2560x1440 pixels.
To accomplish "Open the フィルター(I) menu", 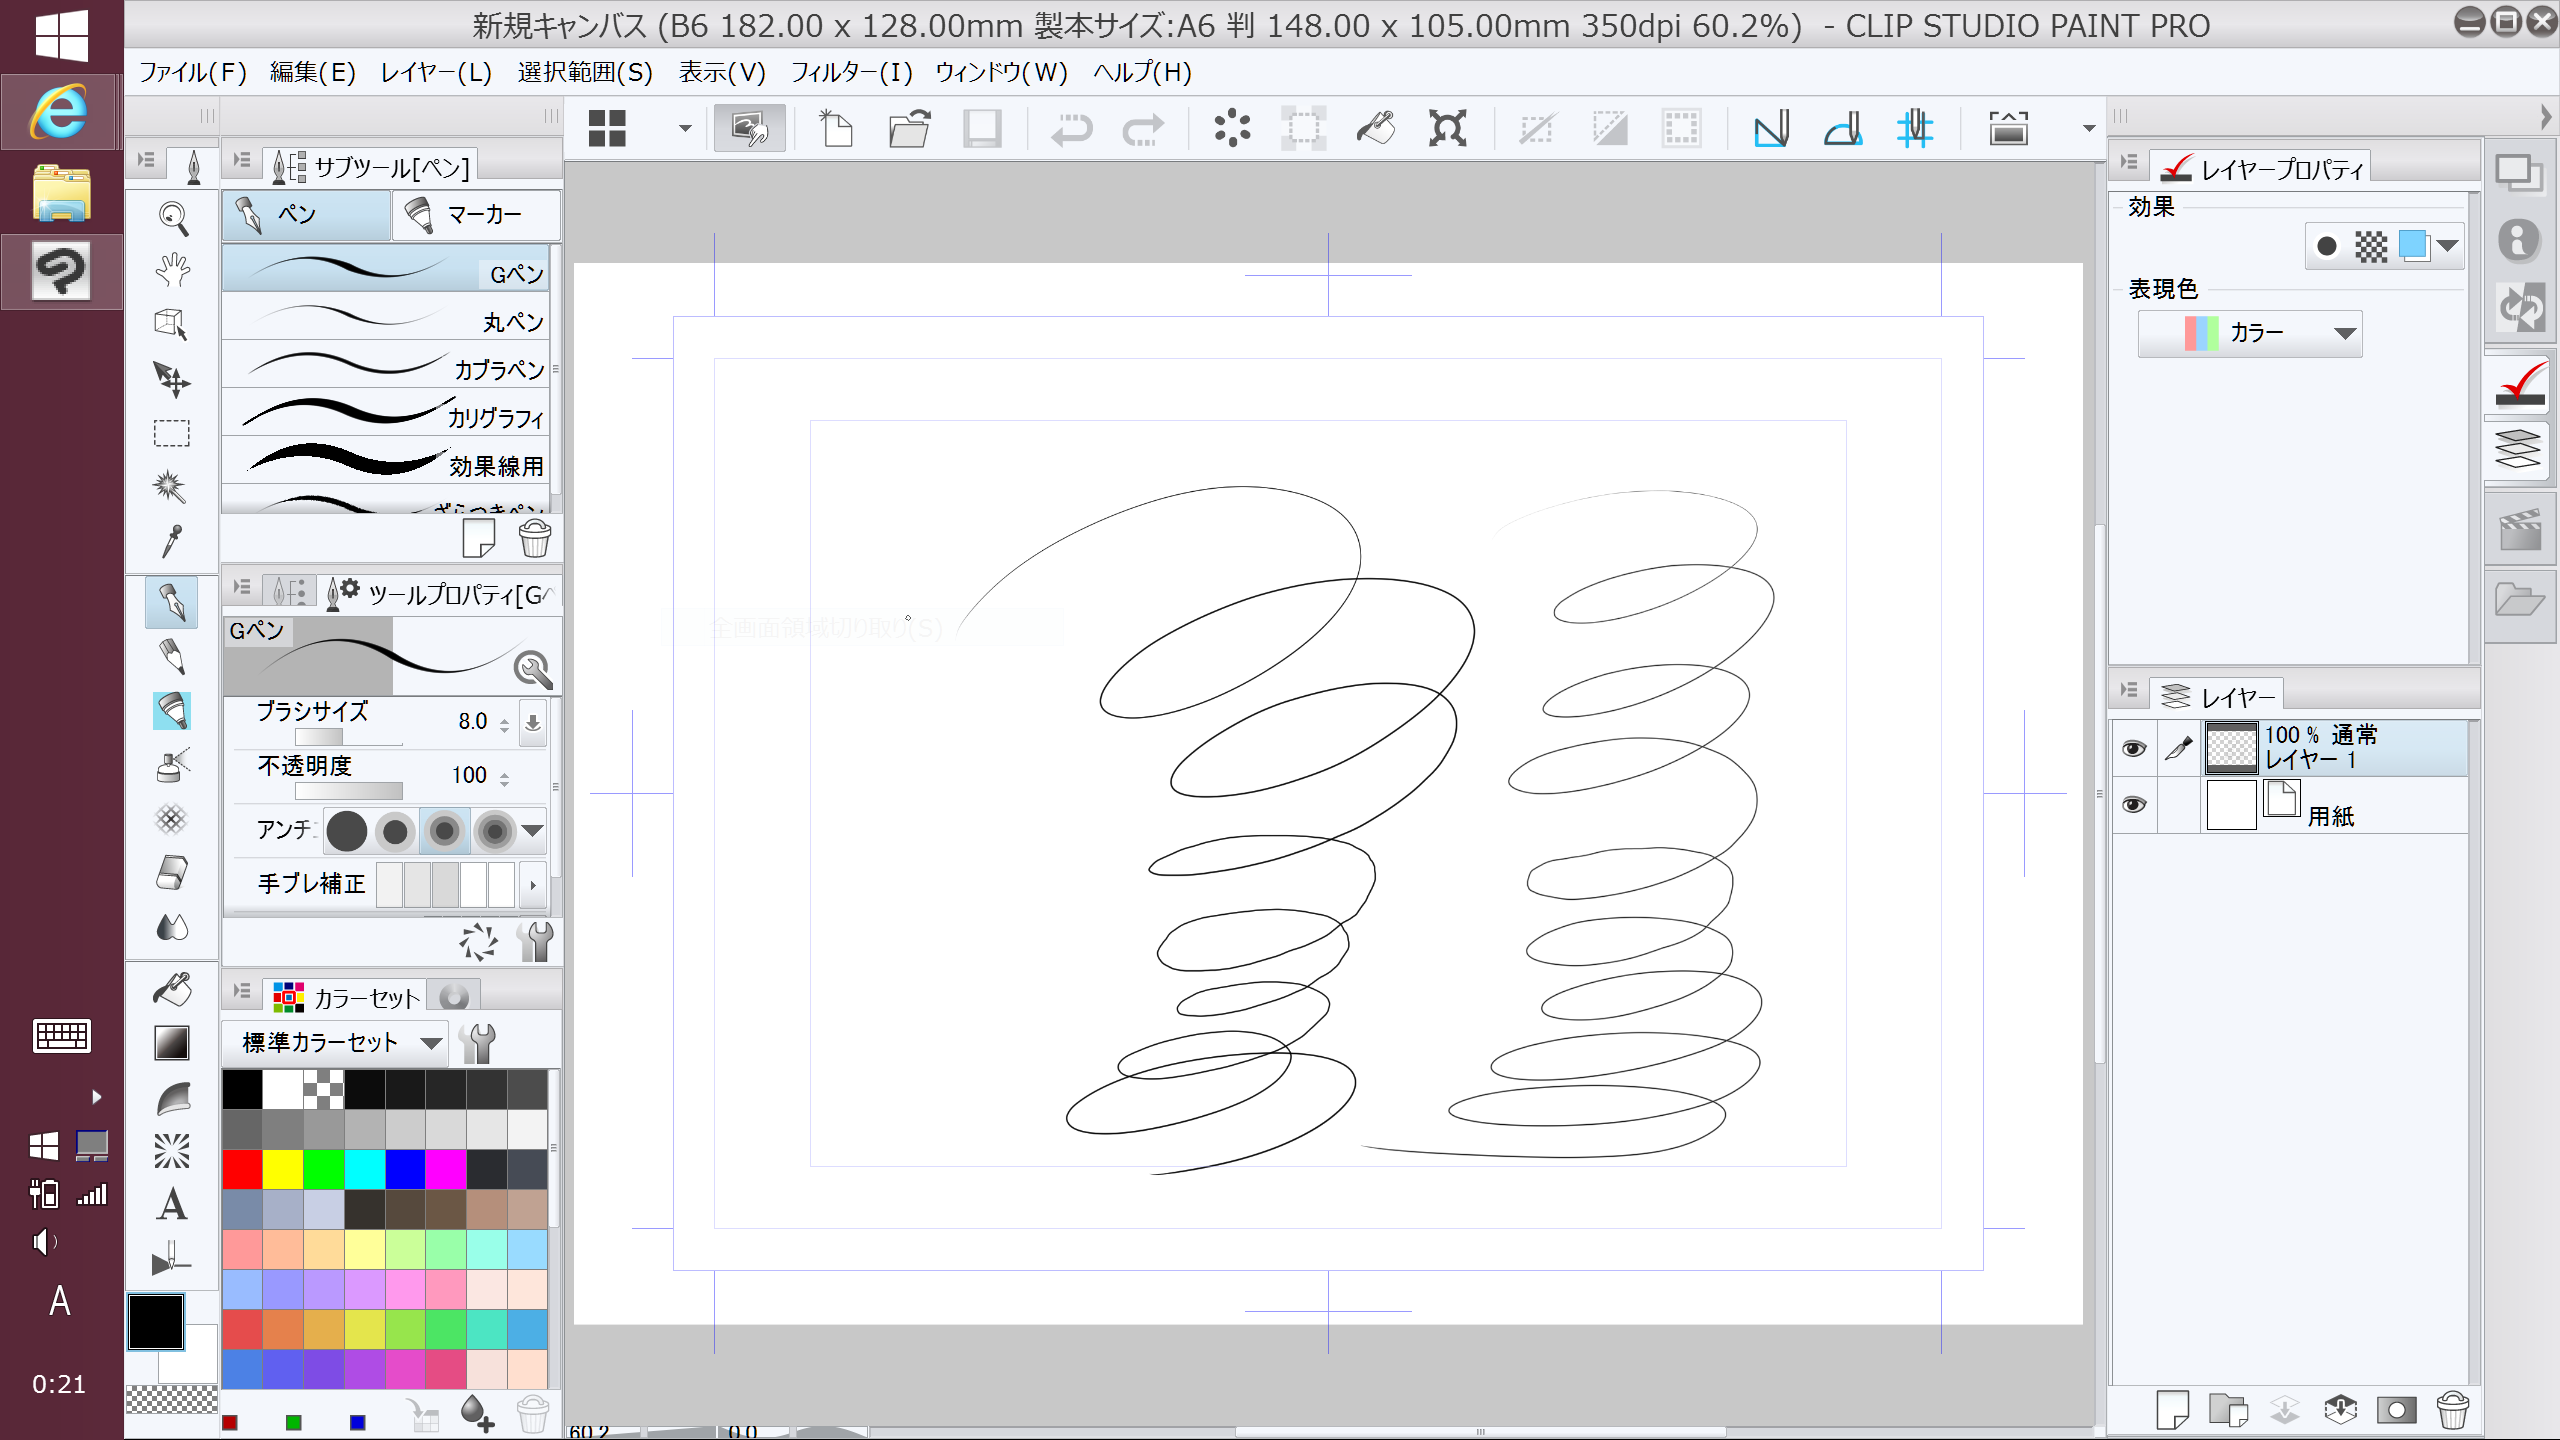I will click(851, 72).
